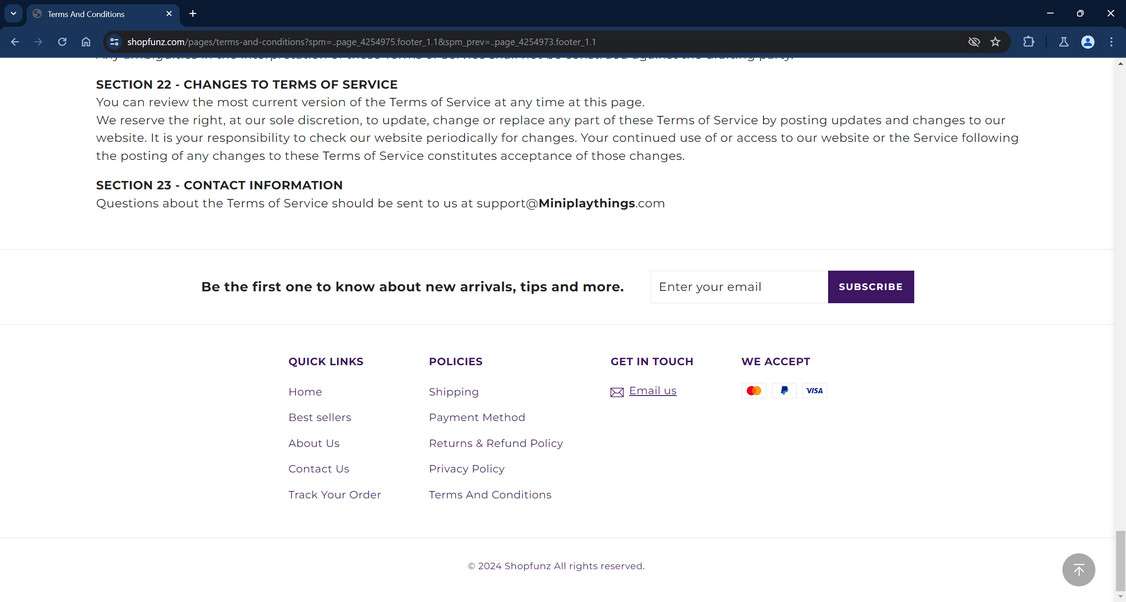Open the Track Your Order link

[335, 494]
